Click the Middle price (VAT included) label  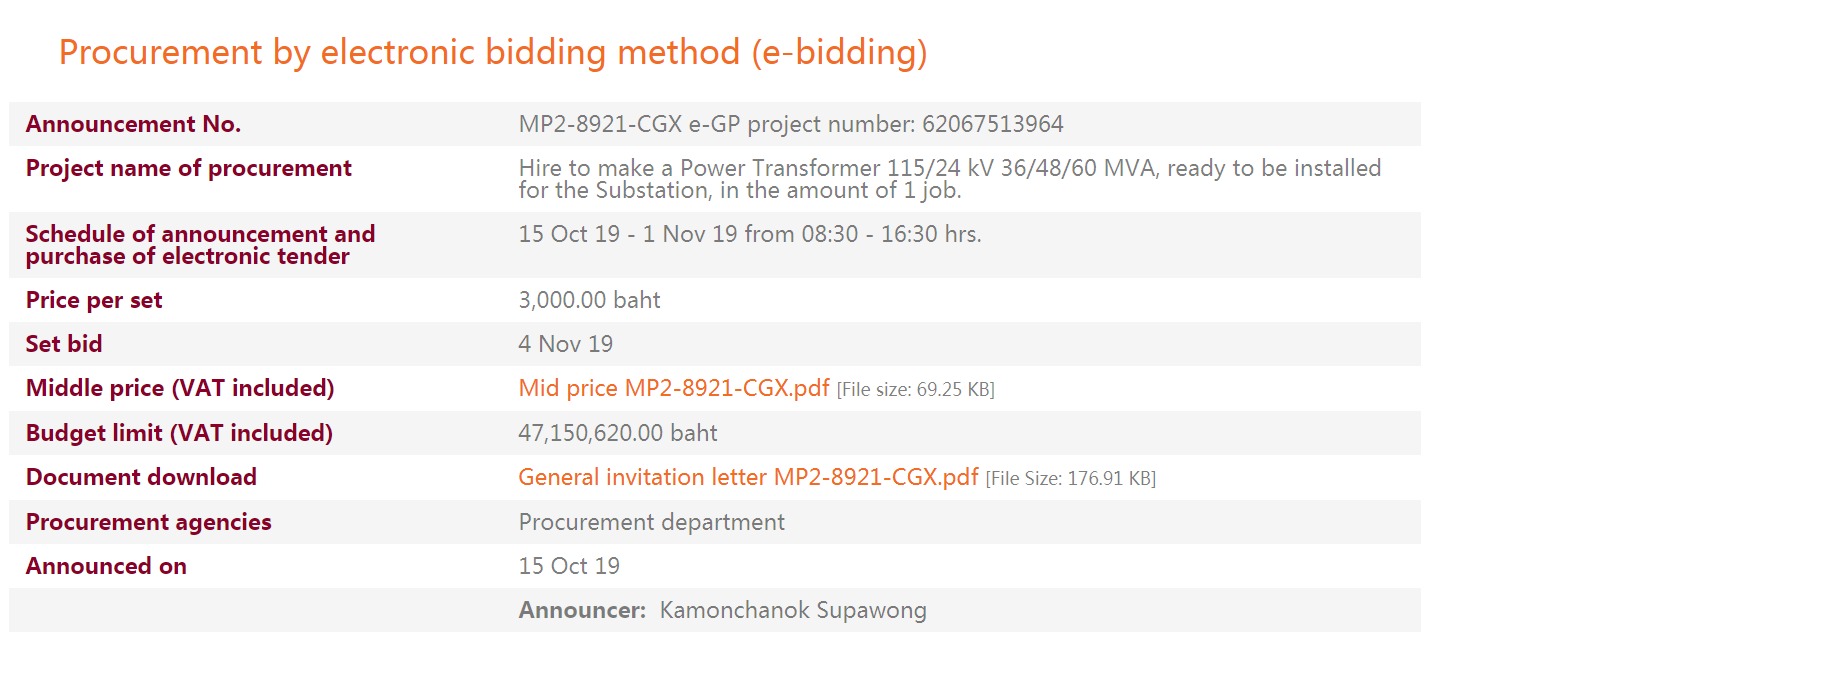pos(180,388)
